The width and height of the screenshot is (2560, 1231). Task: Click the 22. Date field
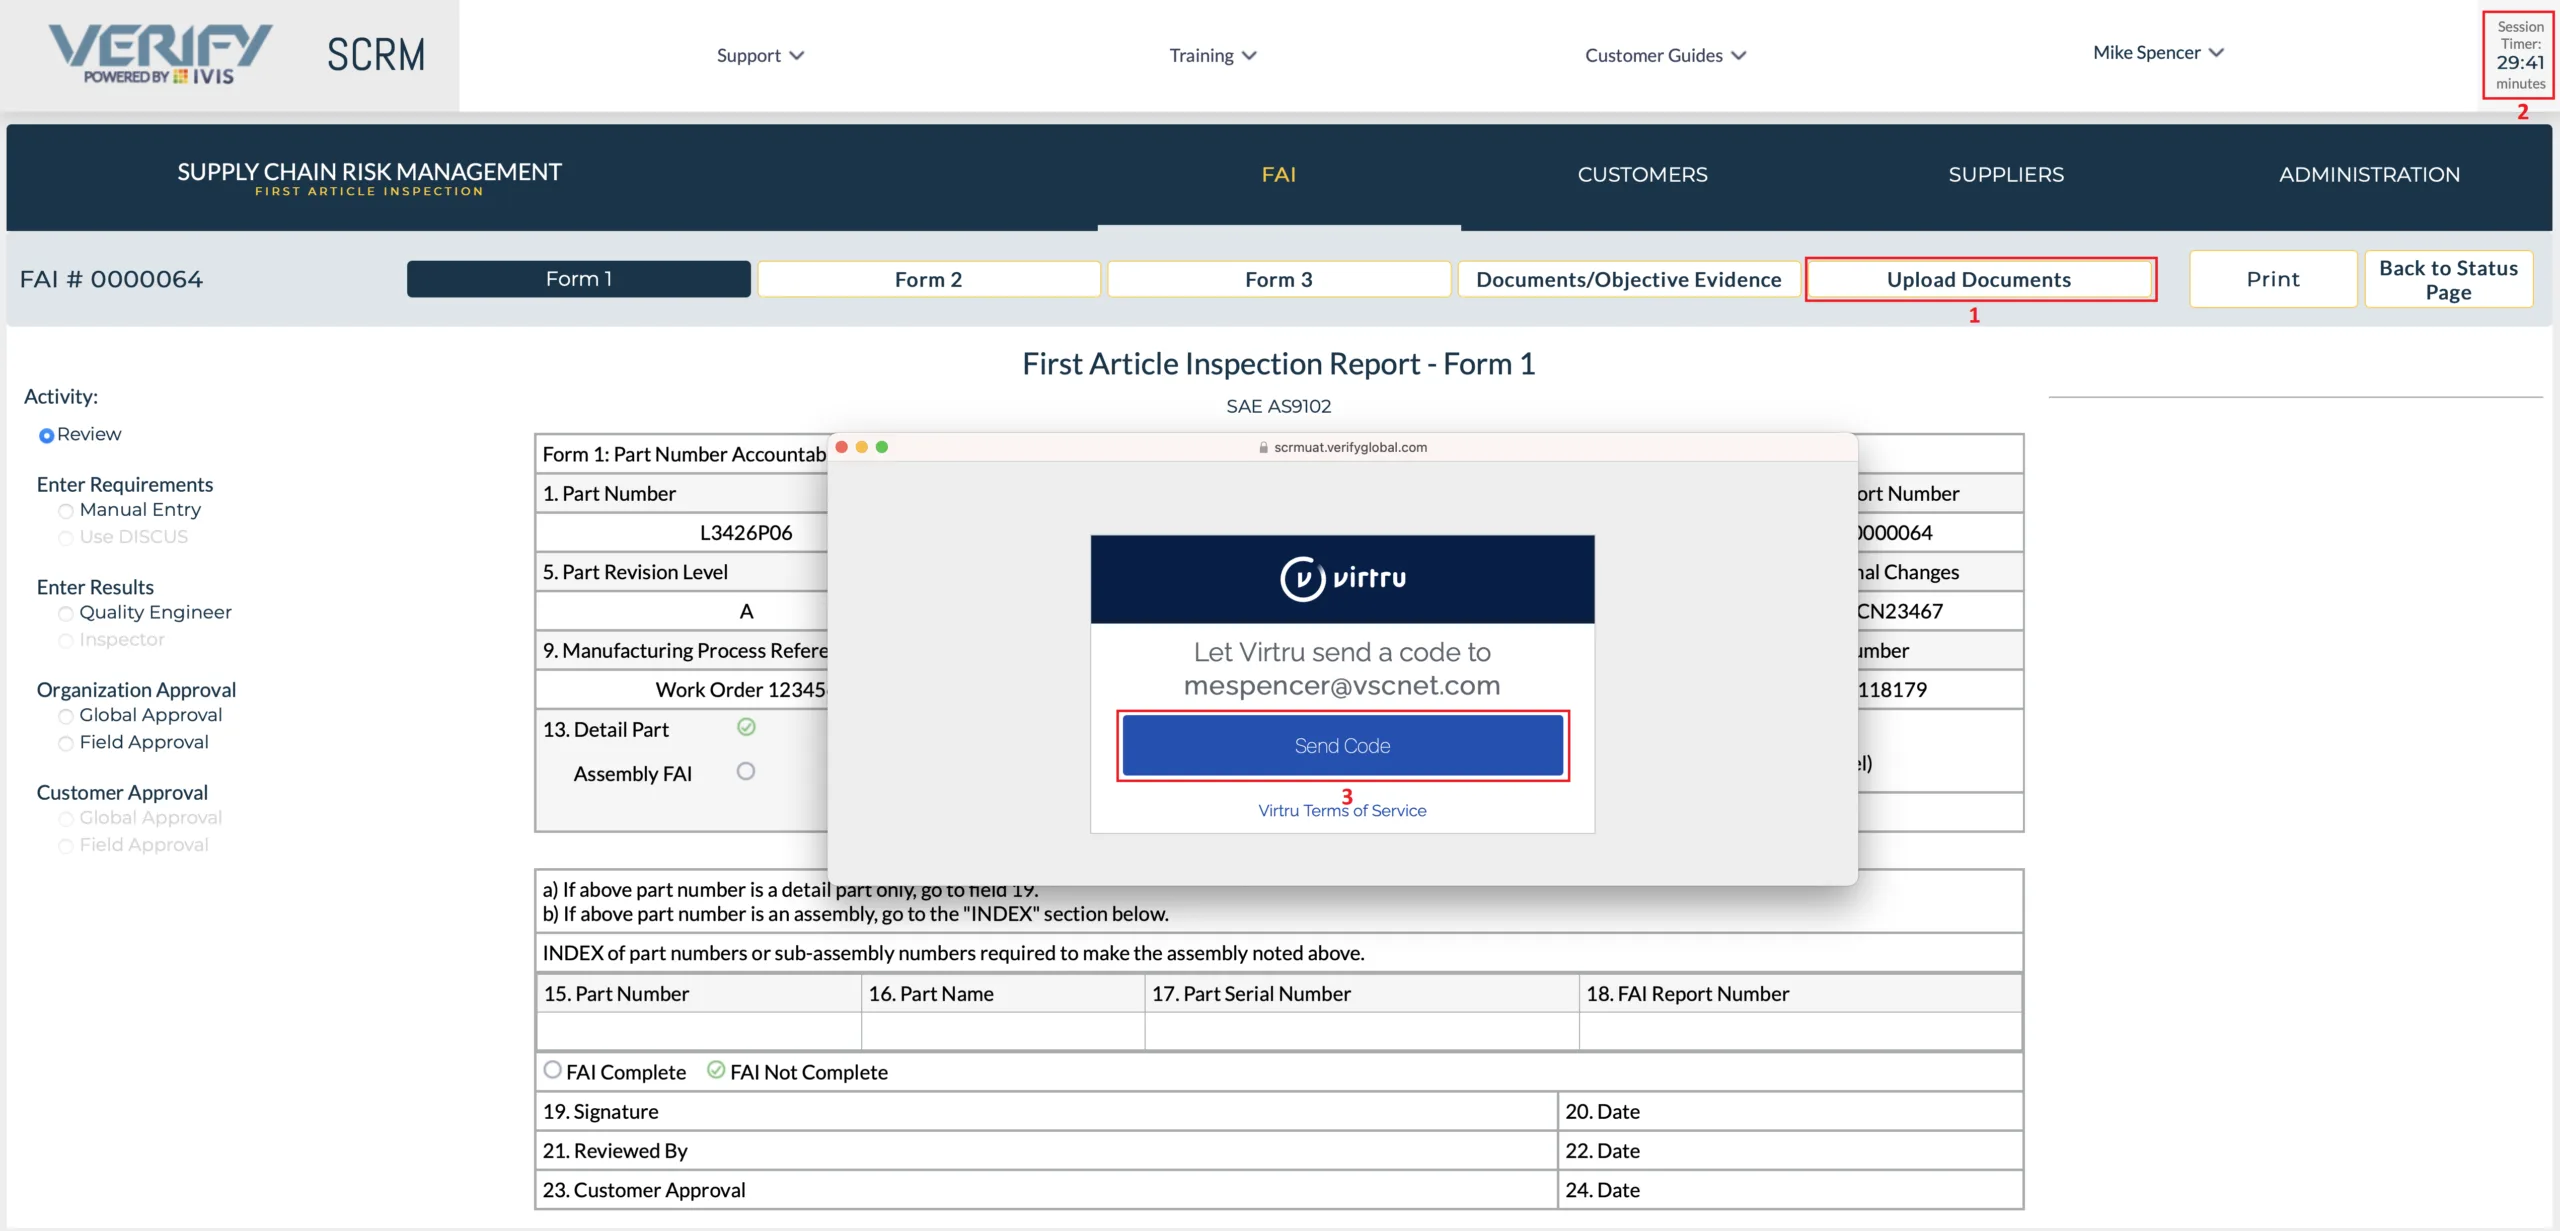click(1790, 1150)
